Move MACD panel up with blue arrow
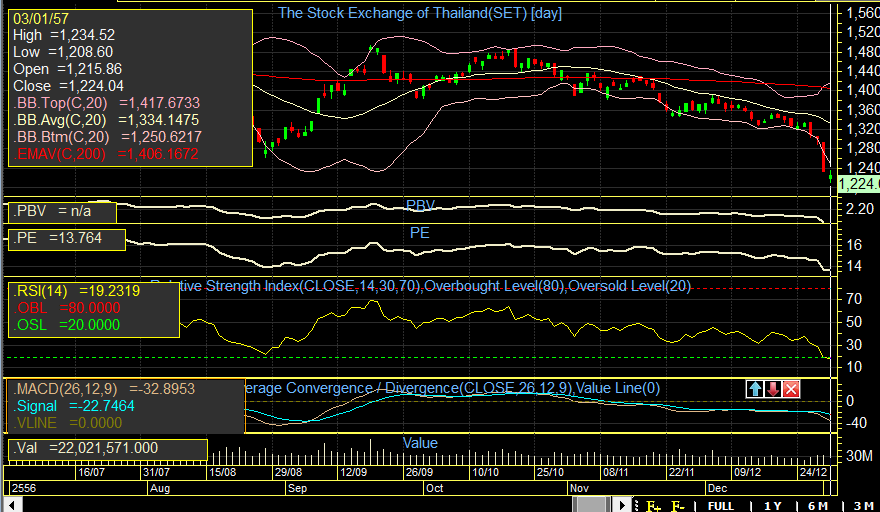 (x=755, y=389)
